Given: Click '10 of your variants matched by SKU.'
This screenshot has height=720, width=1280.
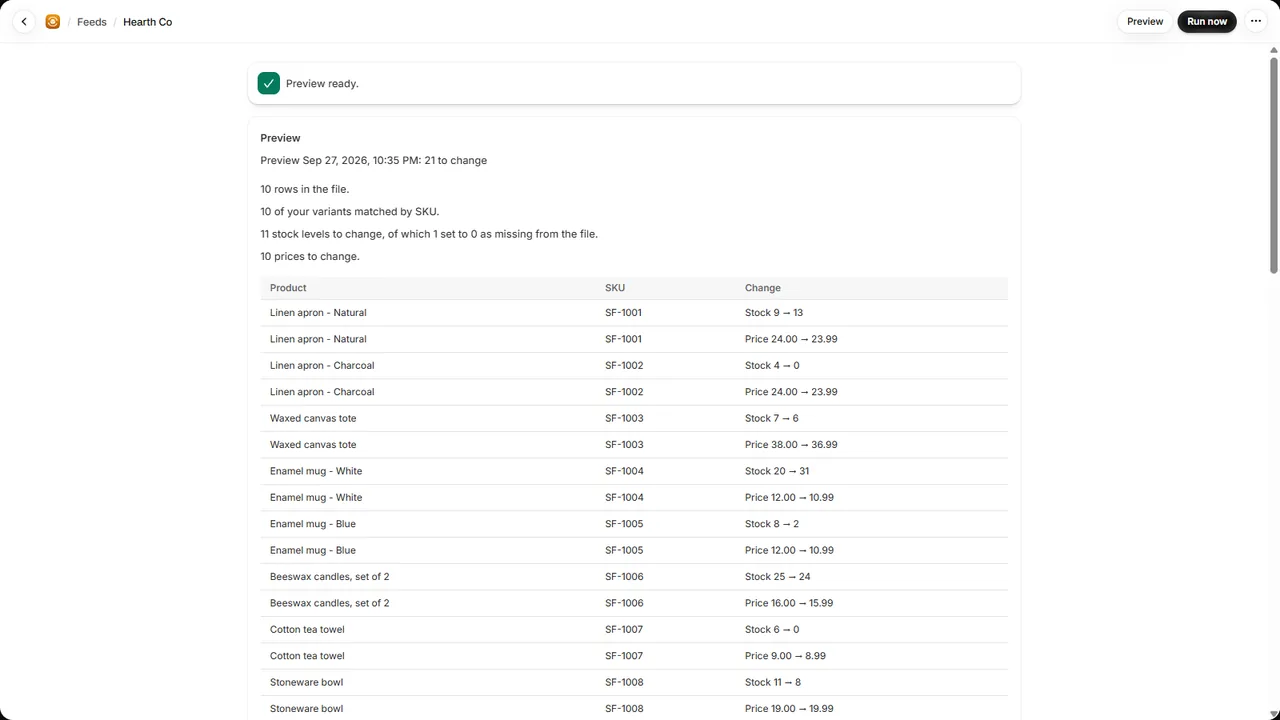Looking at the screenshot, I should pyautogui.click(x=350, y=212).
